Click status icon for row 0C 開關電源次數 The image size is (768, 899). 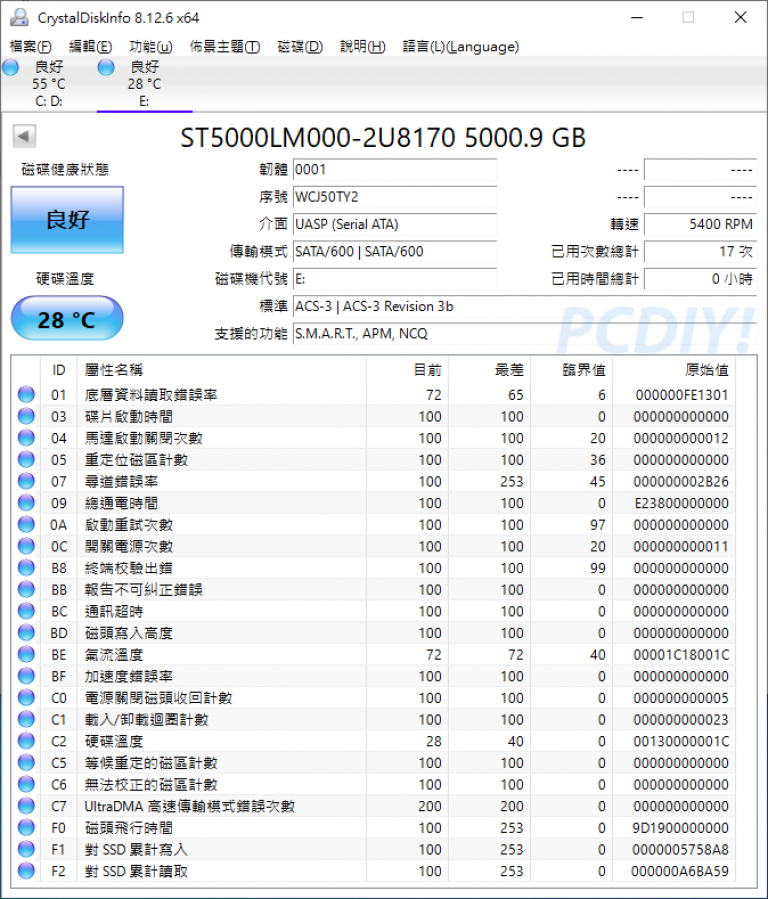click(26, 546)
